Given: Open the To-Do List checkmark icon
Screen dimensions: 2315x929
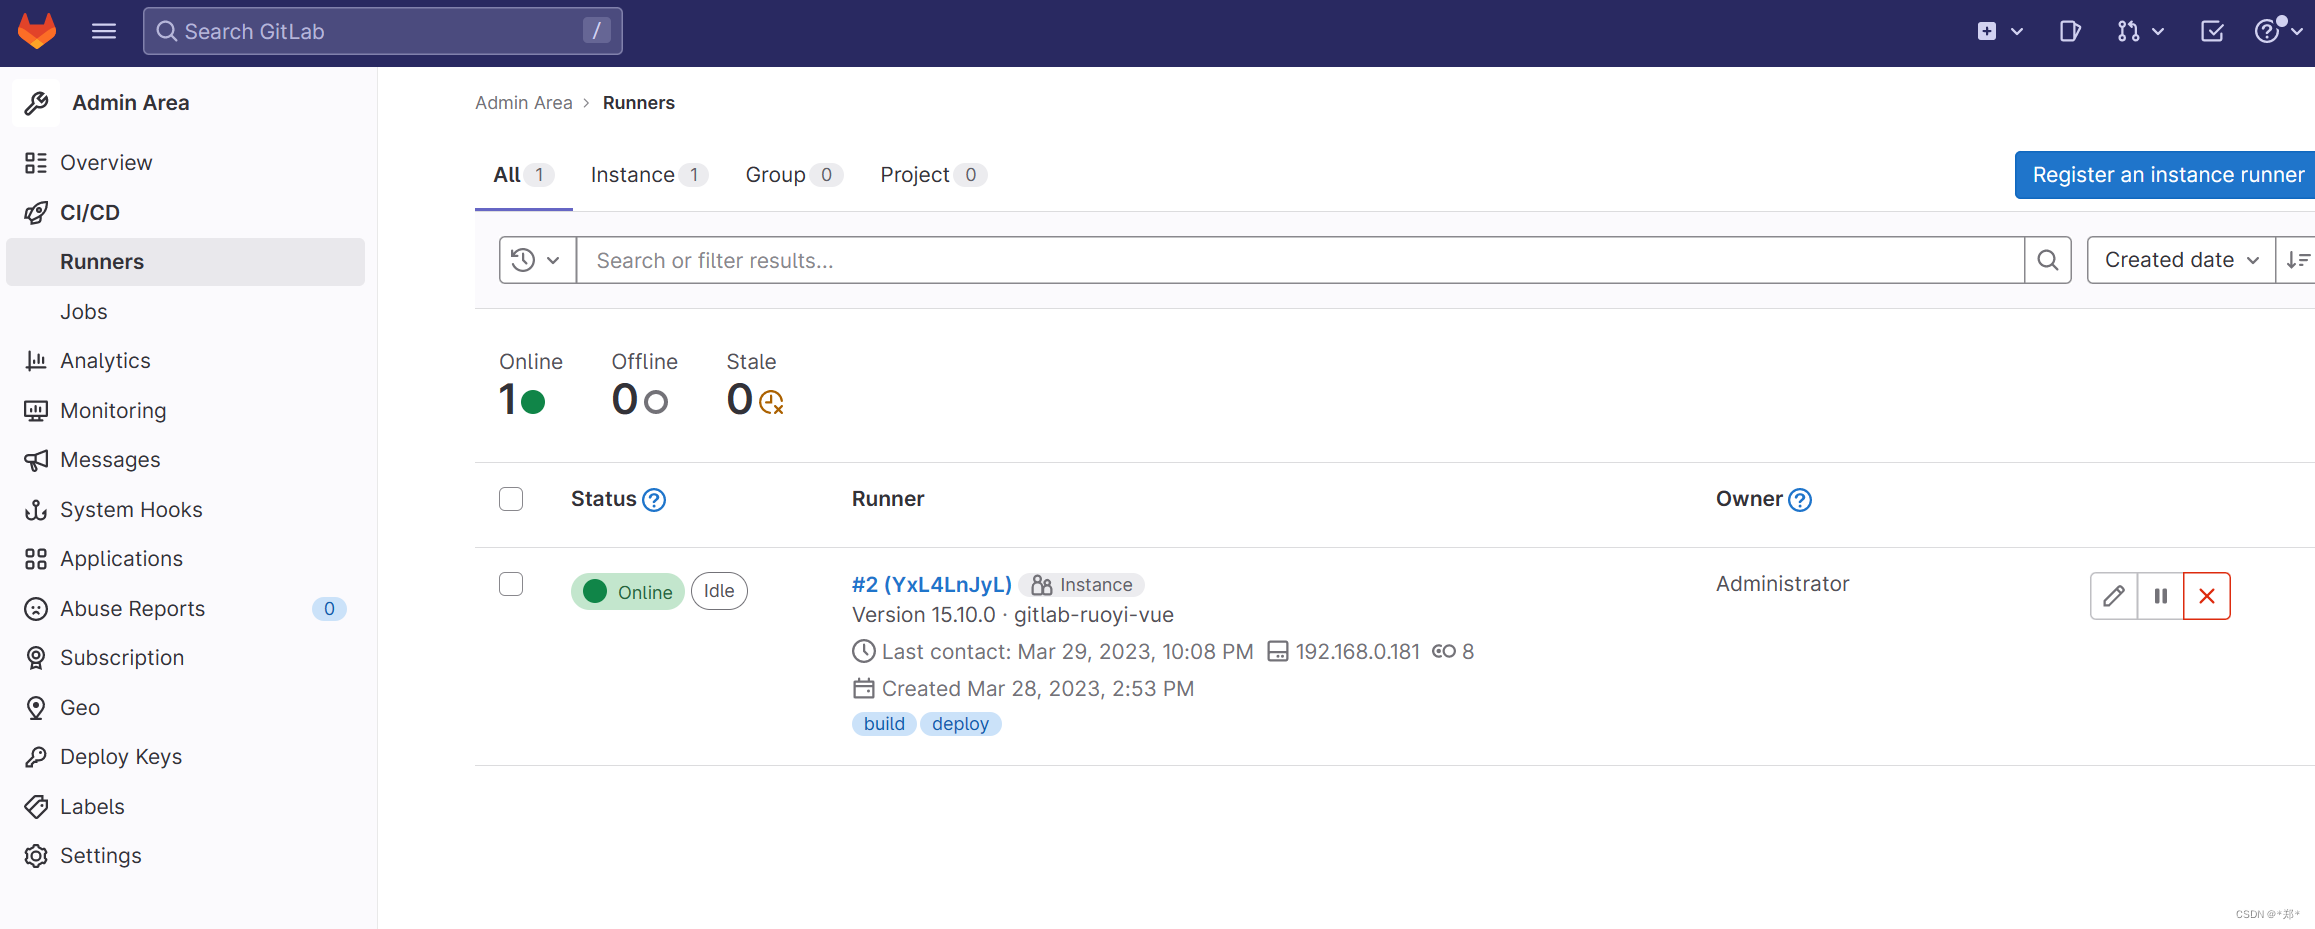Looking at the screenshot, I should click(2211, 31).
